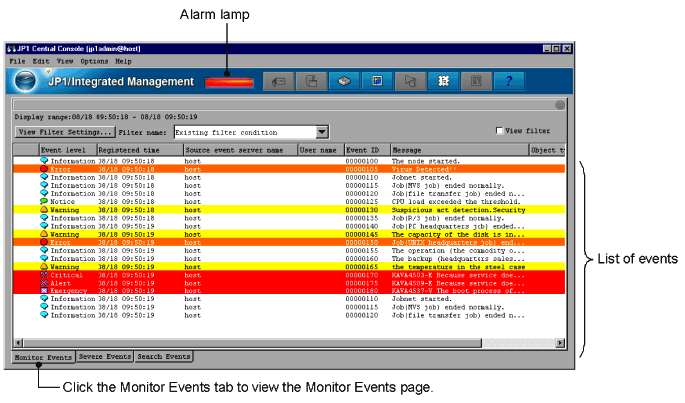Viewport: 685px width, 403px height.
Task: Expand the Filter name dropdown
Action: 322,131
